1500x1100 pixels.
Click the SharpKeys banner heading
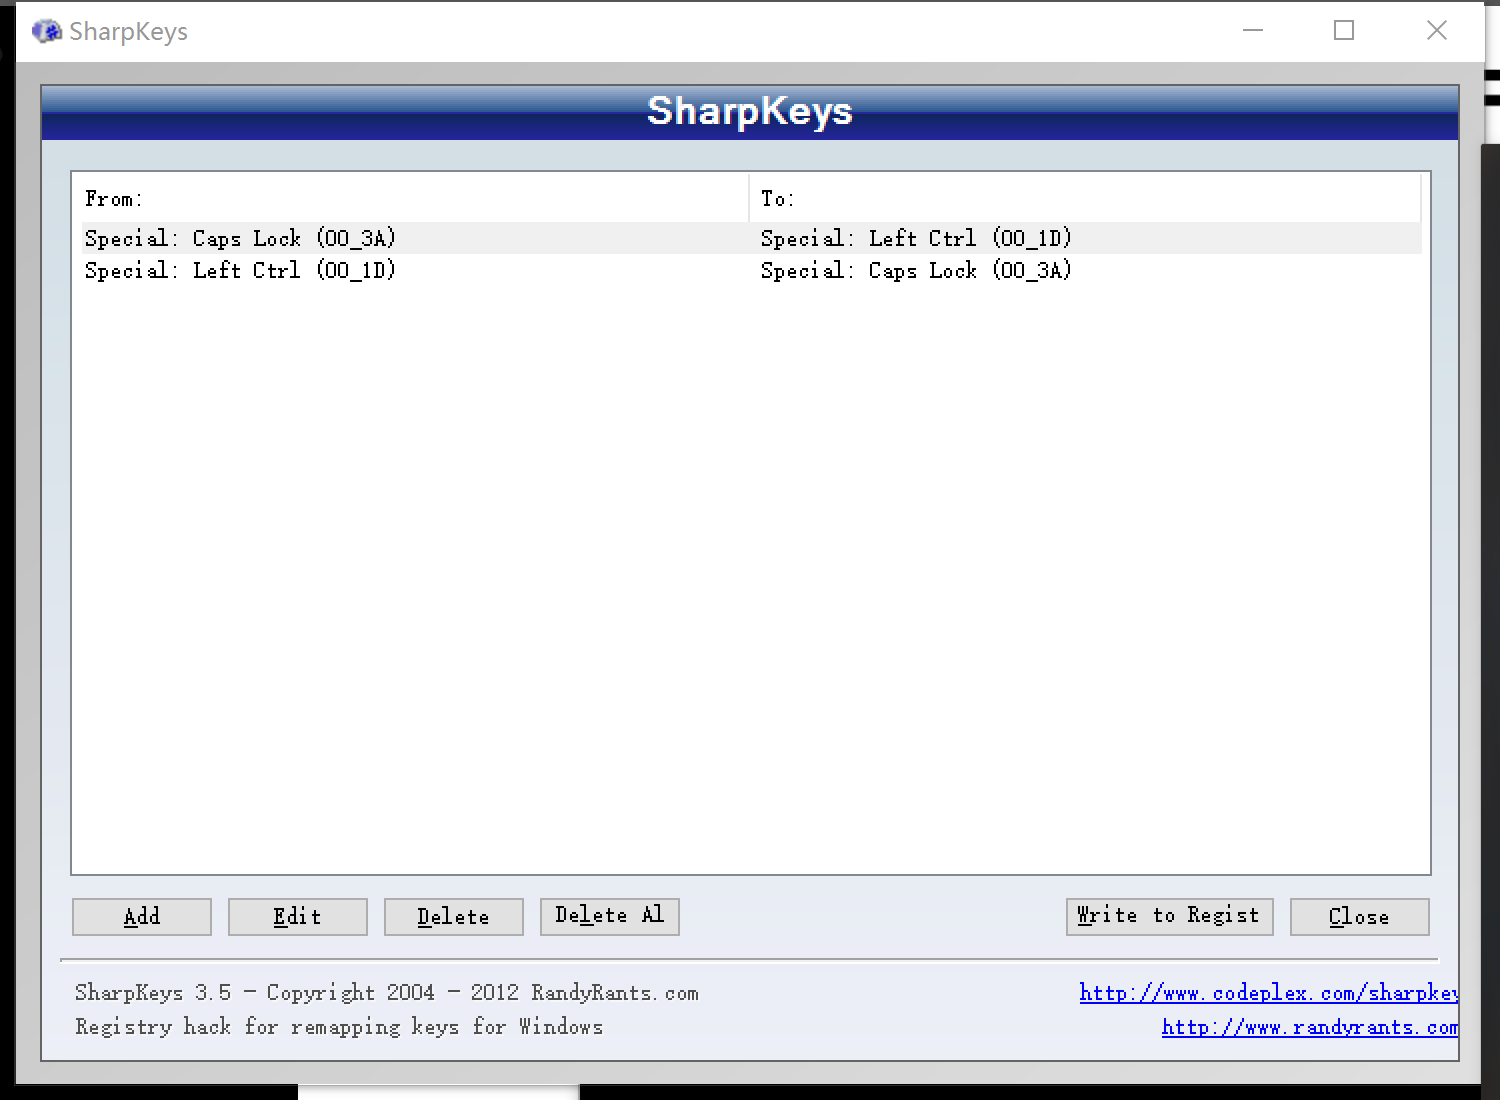click(750, 111)
